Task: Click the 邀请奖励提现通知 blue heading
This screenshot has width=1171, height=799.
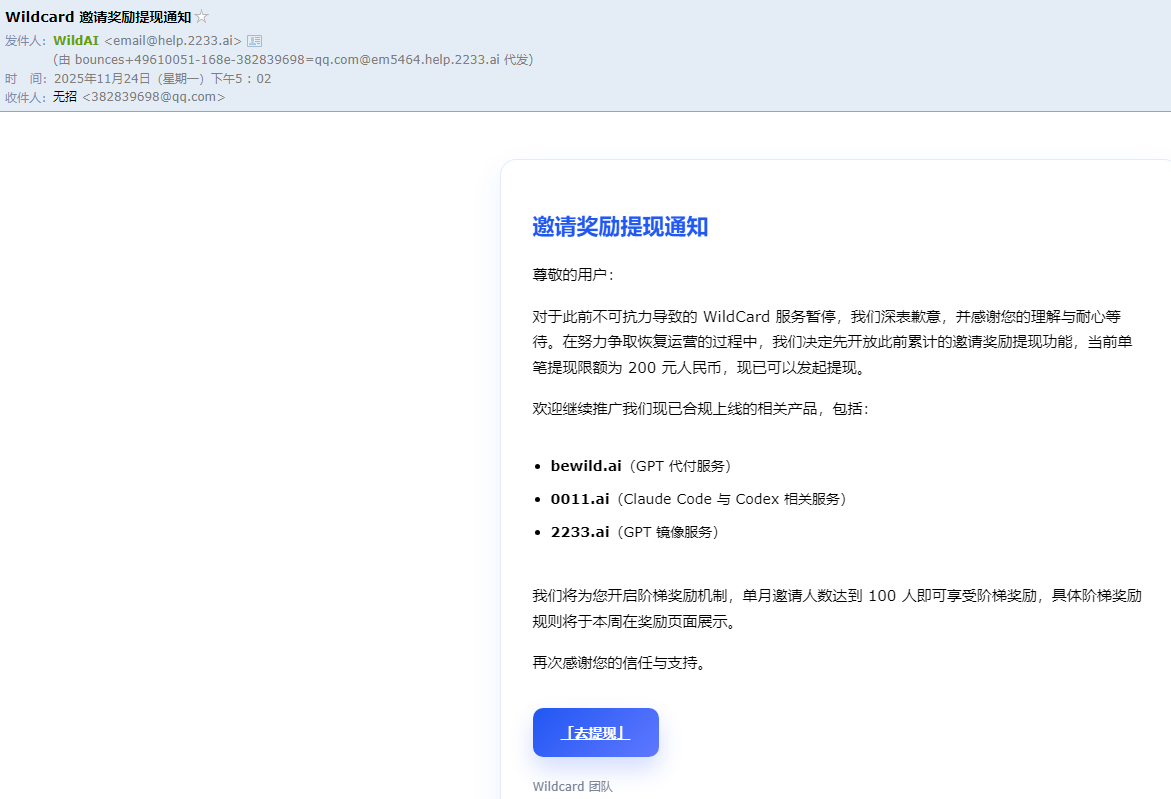Action: [x=620, y=227]
